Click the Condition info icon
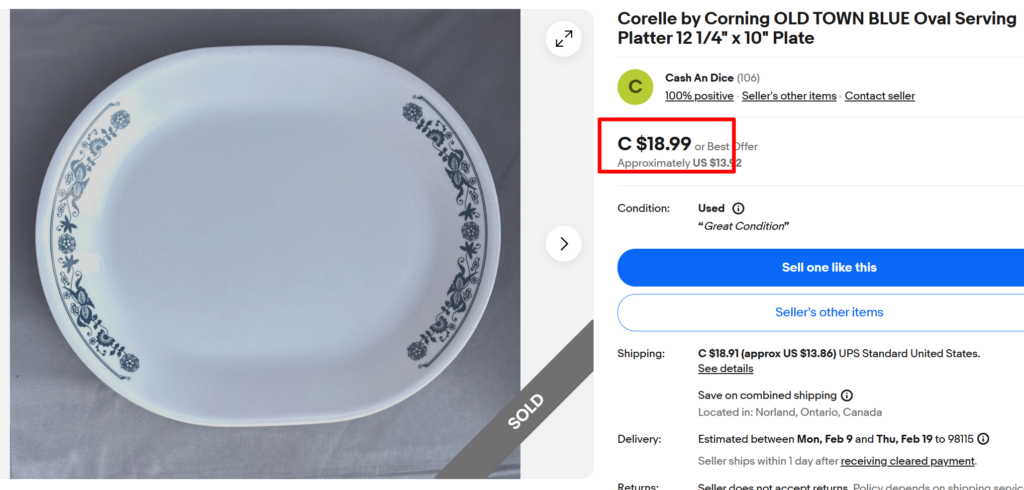Image resolution: width=1024 pixels, height=490 pixels. point(738,209)
